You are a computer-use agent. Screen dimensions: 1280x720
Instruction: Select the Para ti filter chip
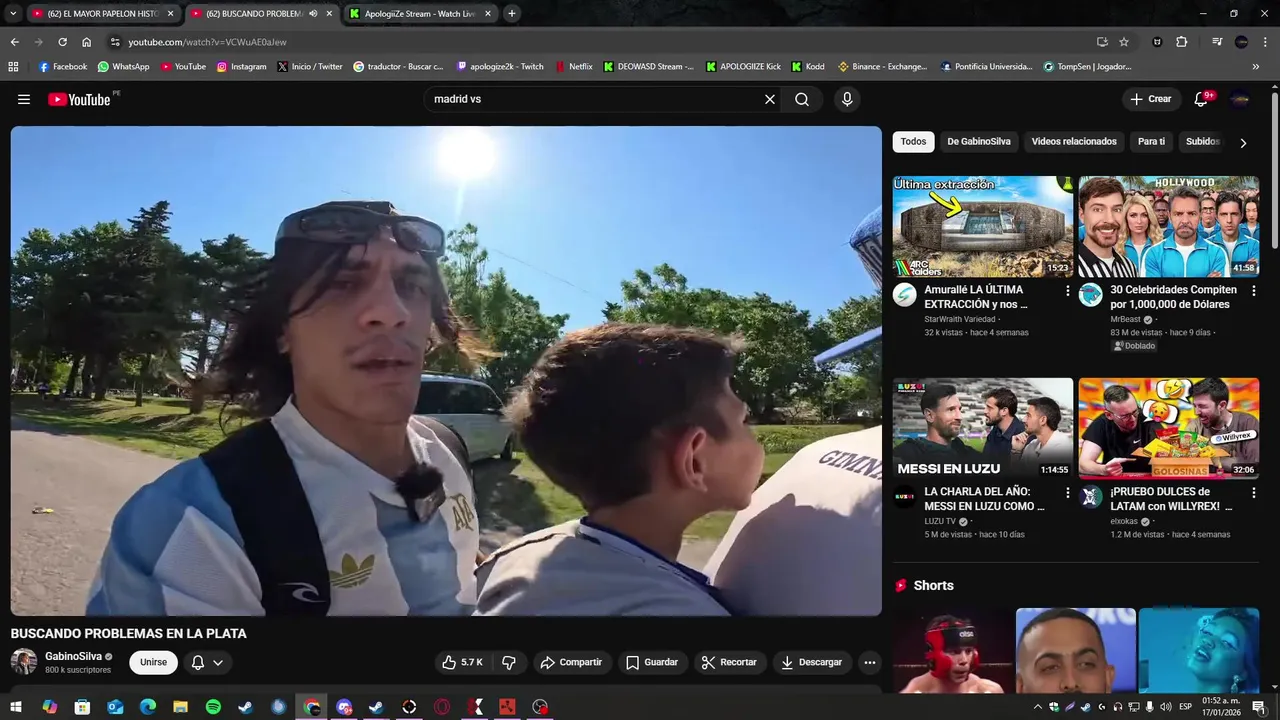[x=1151, y=141]
